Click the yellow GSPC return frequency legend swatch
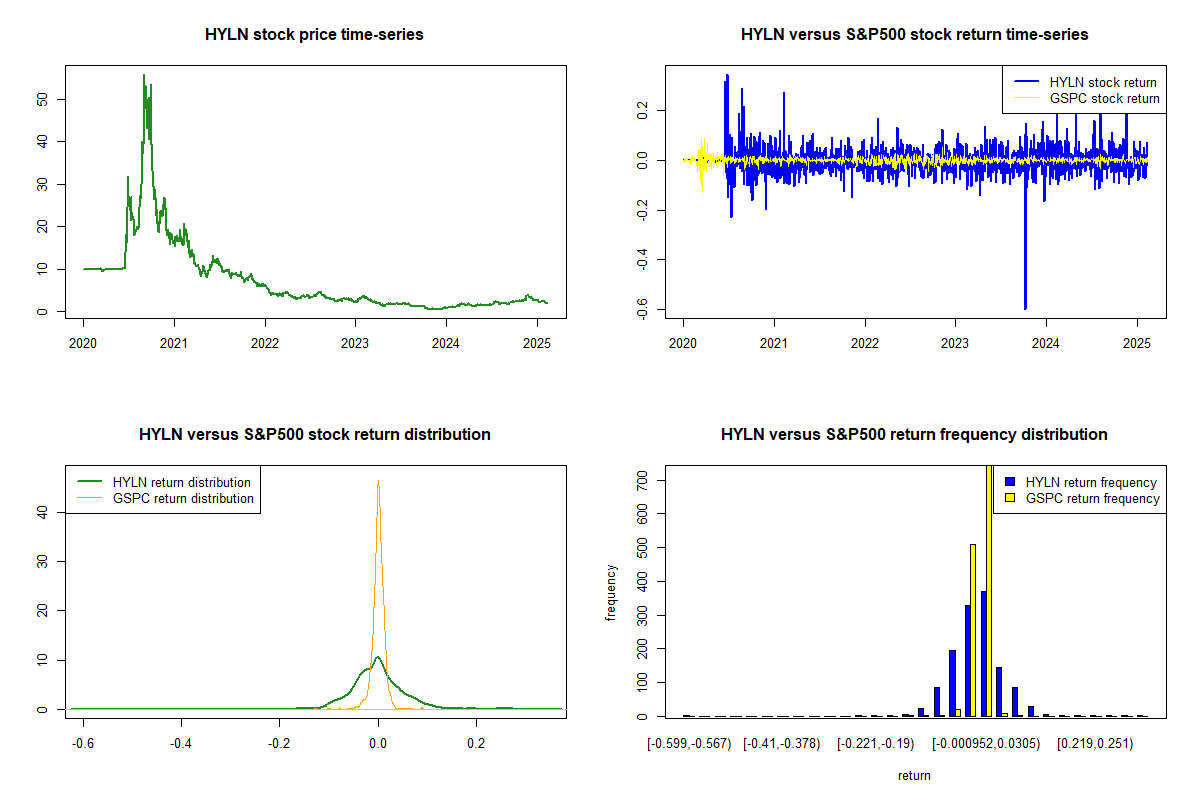The height and width of the screenshot is (800, 1200). (x=1009, y=498)
